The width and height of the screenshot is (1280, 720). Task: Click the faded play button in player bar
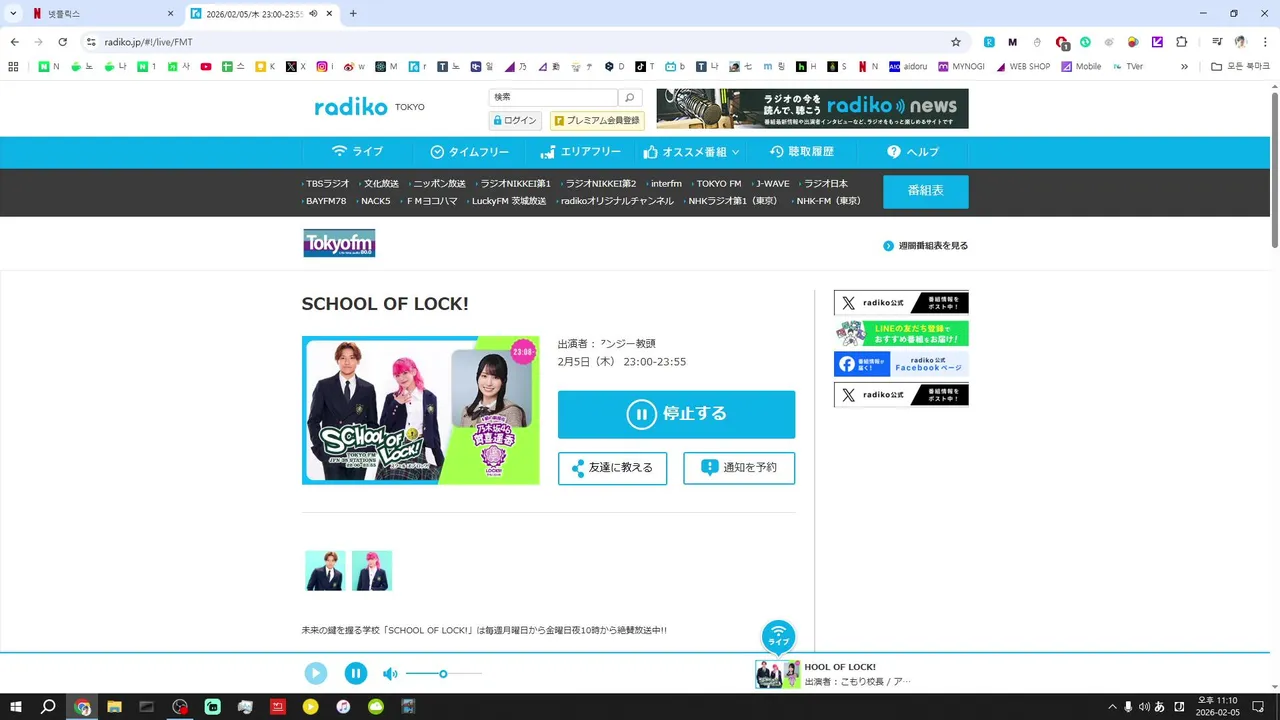(x=316, y=674)
